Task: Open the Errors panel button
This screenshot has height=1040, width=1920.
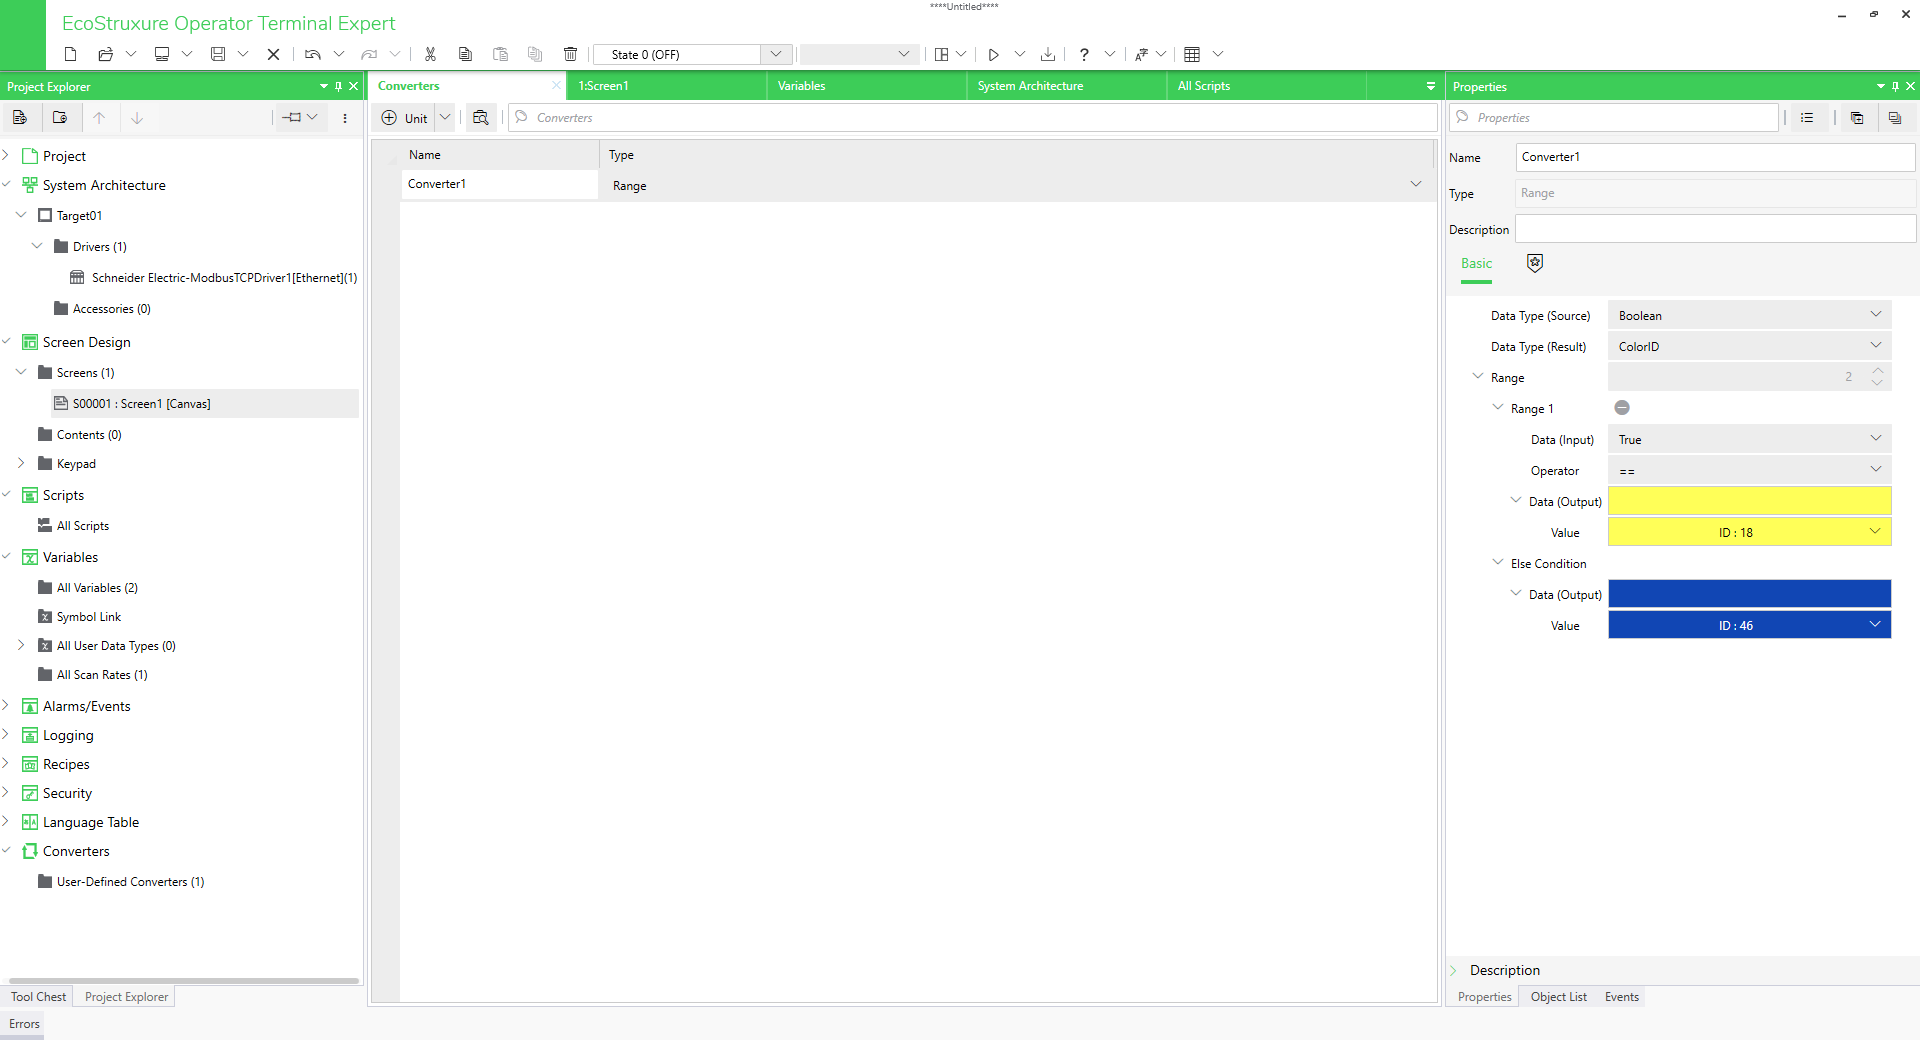Action: 24,1024
